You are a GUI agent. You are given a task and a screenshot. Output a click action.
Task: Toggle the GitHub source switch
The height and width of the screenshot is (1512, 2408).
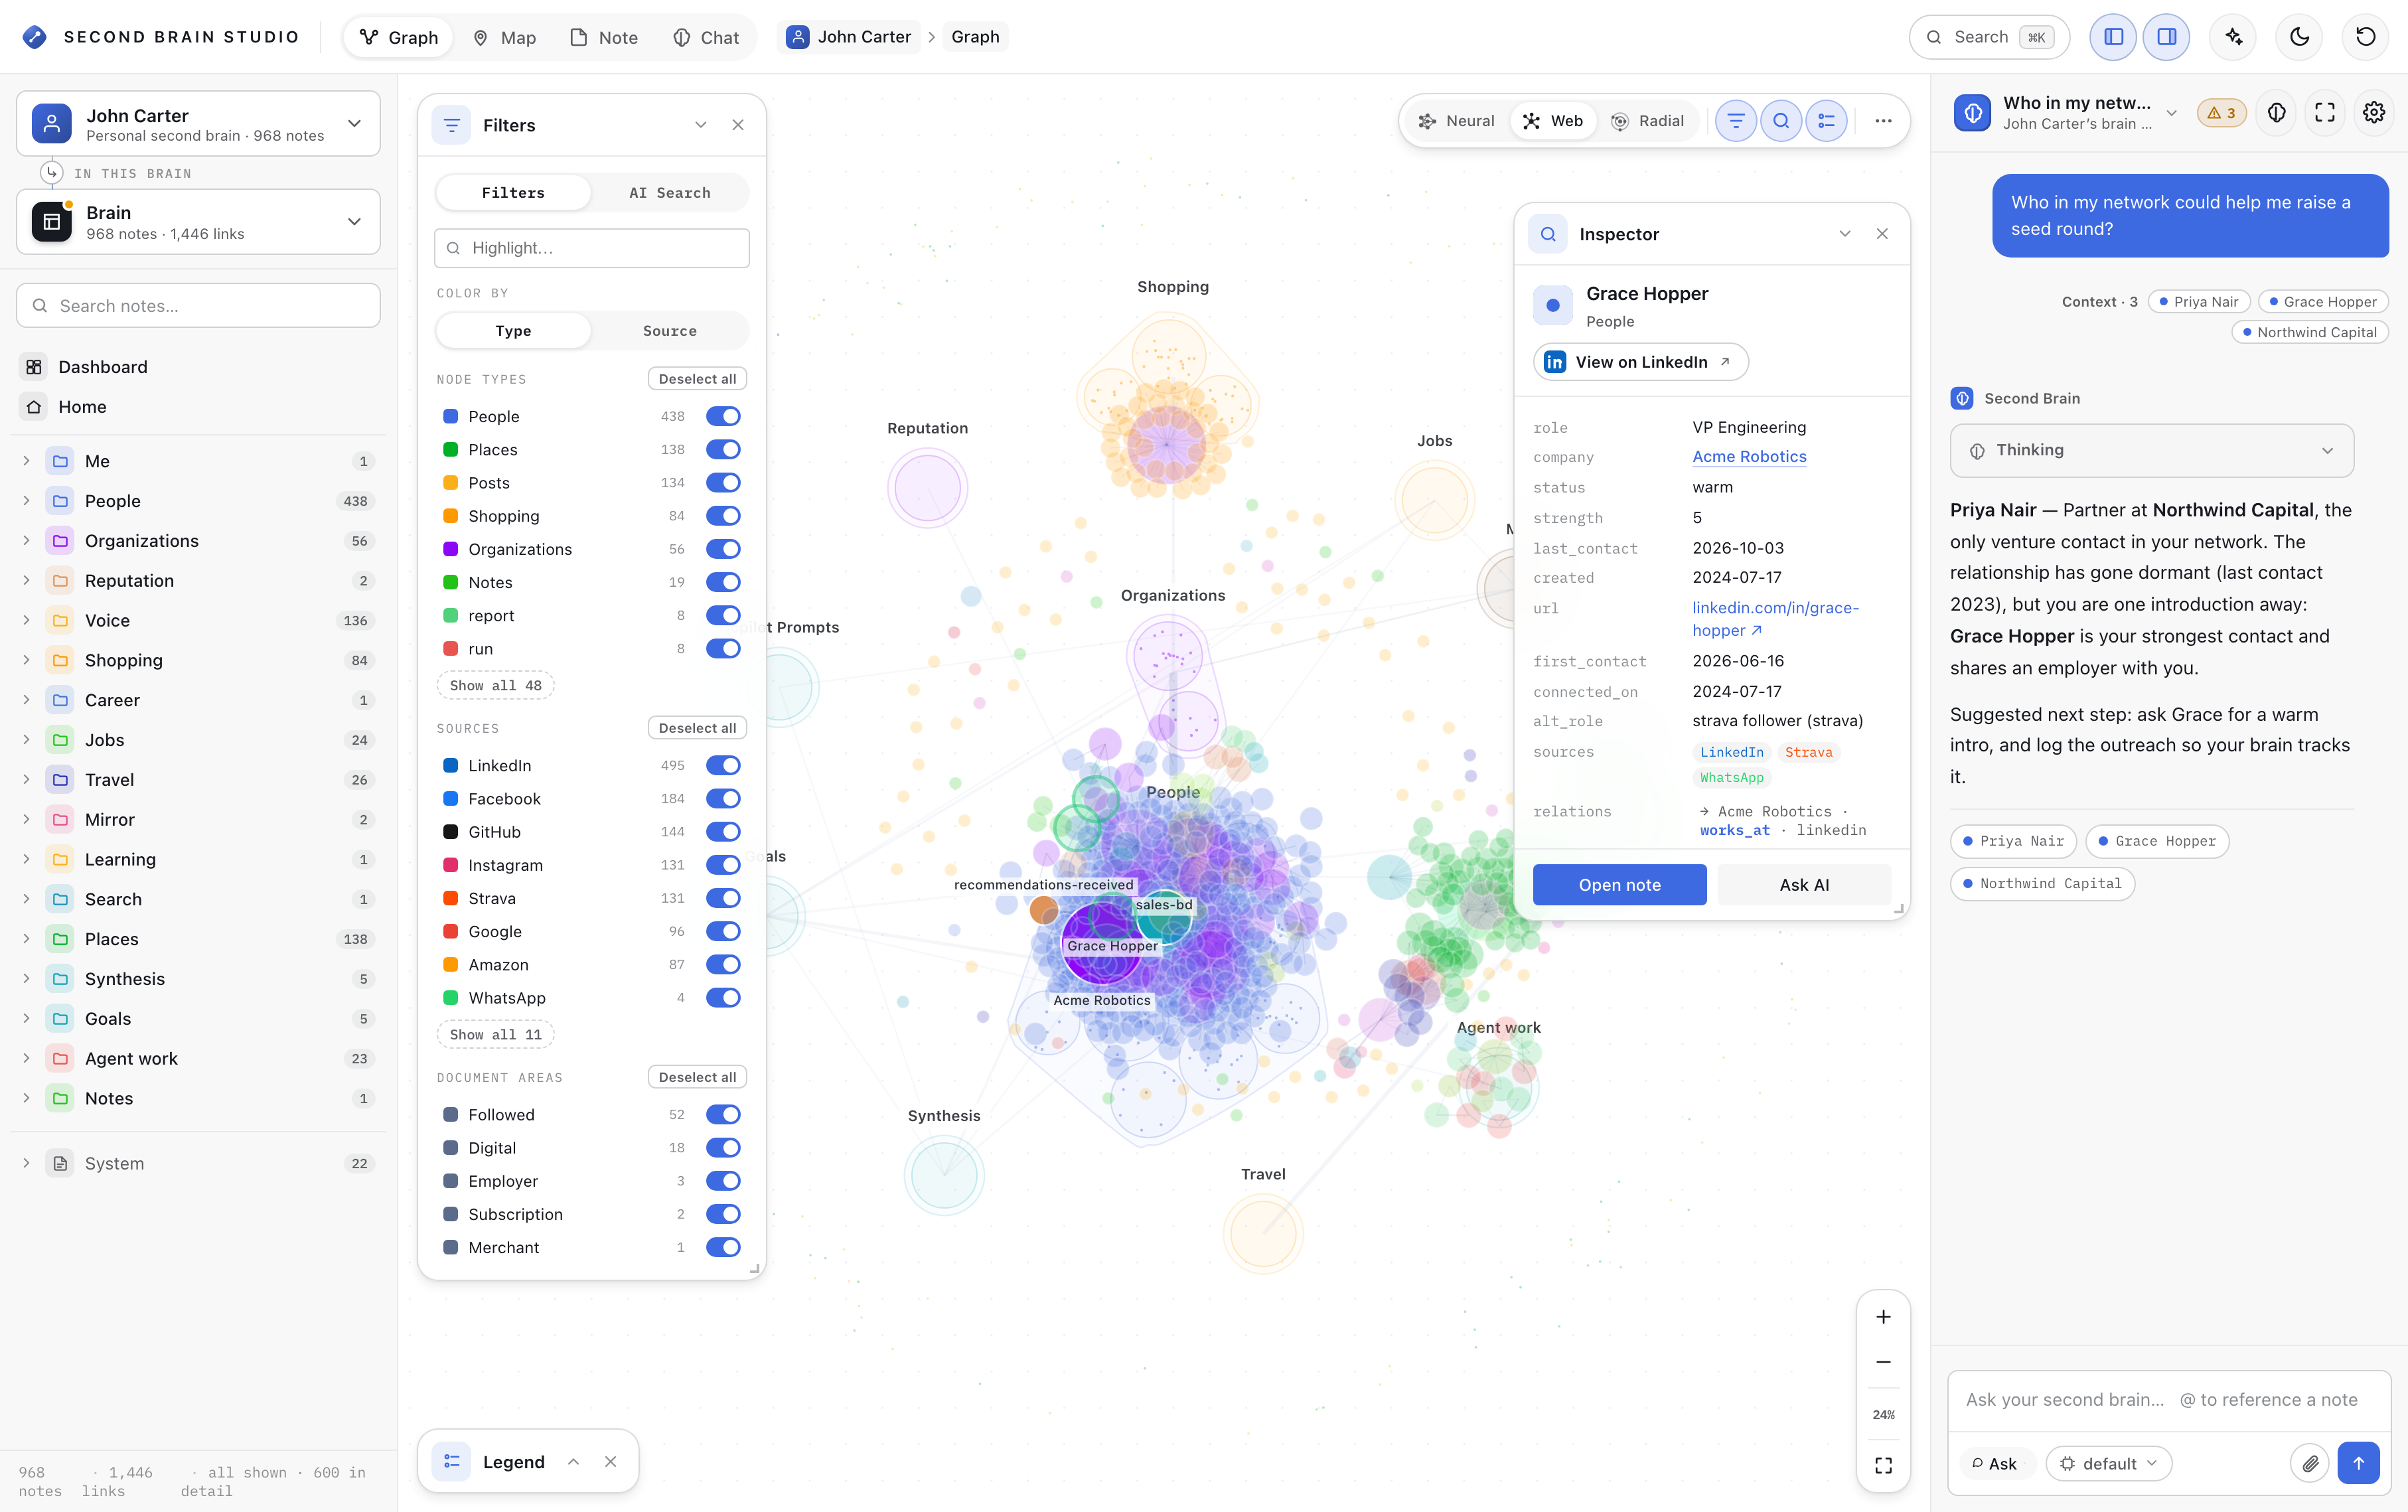723,832
